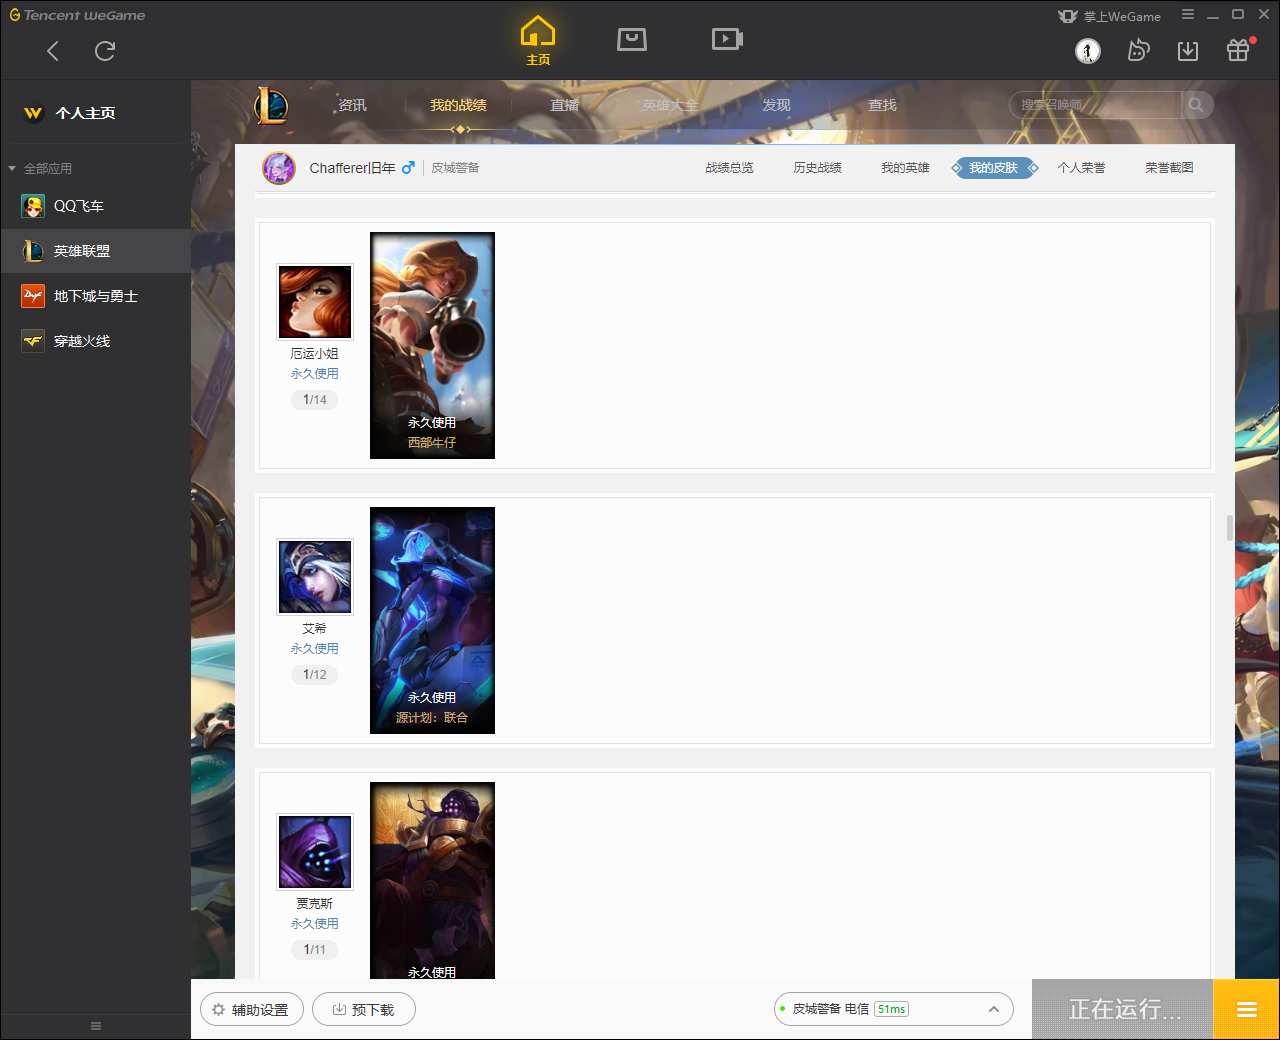
Task: Expand the 皮城警备 电信 server selector
Action: [x=894, y=1009]
